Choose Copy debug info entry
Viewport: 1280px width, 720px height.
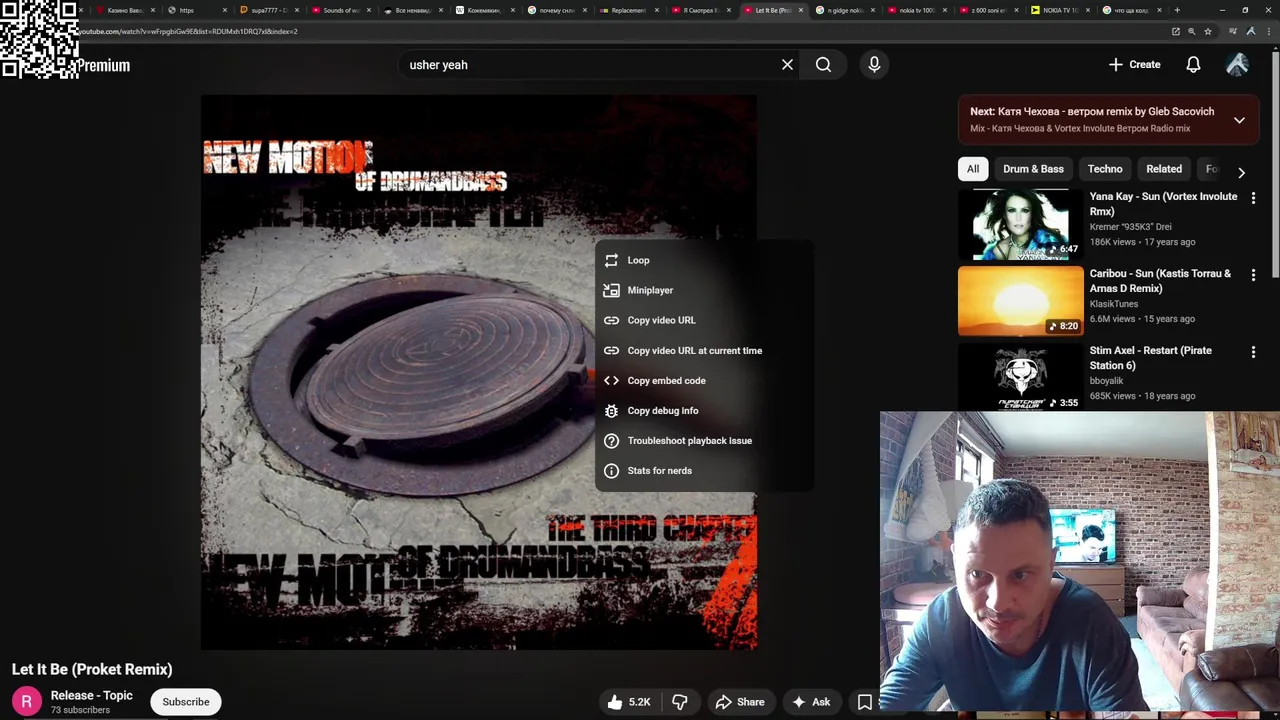703,410
